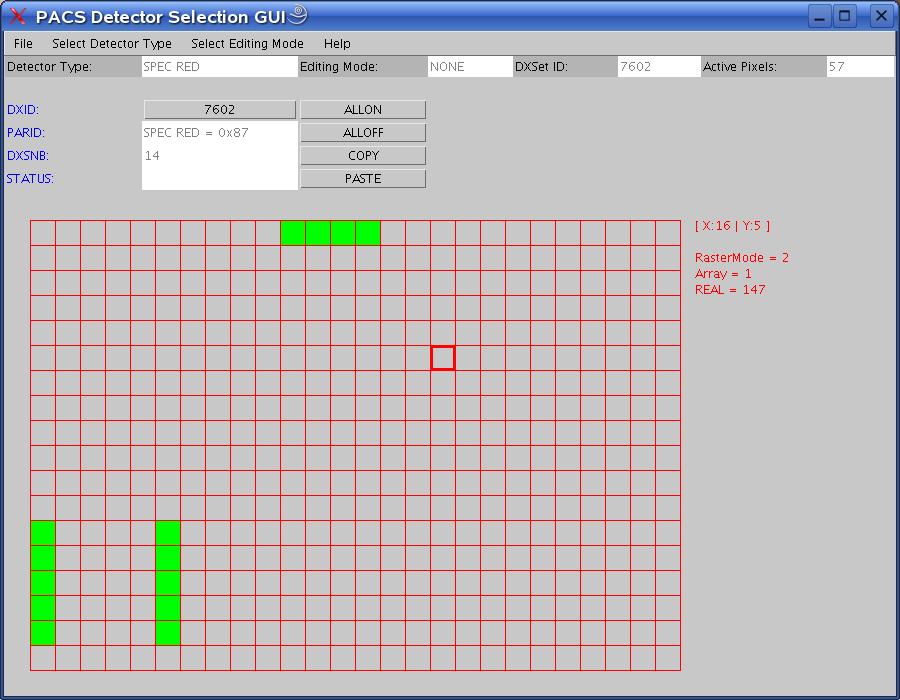Click the DXSet ID field showing 7602
The image size is (900, 700).
click(x=659, y=67)
